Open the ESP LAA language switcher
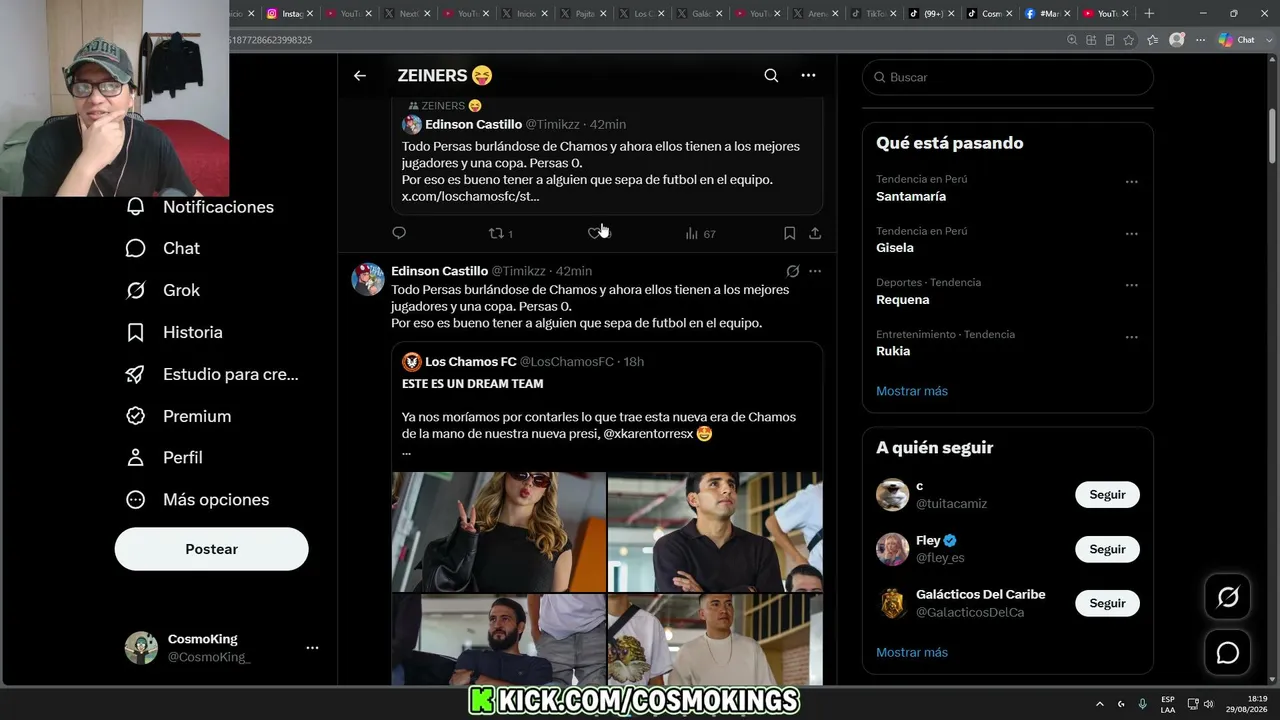1280x720 pixels. [1168, 704]
